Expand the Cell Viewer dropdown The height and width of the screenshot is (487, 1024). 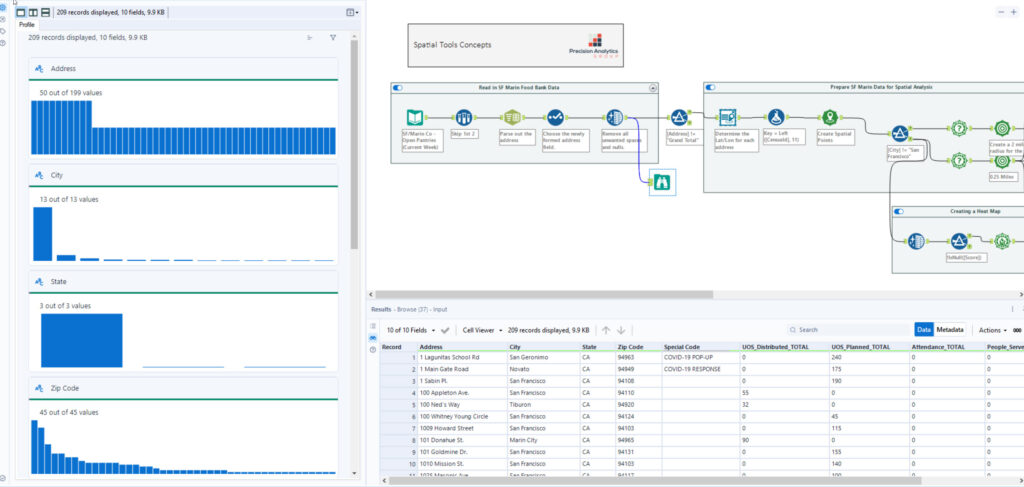482,330
